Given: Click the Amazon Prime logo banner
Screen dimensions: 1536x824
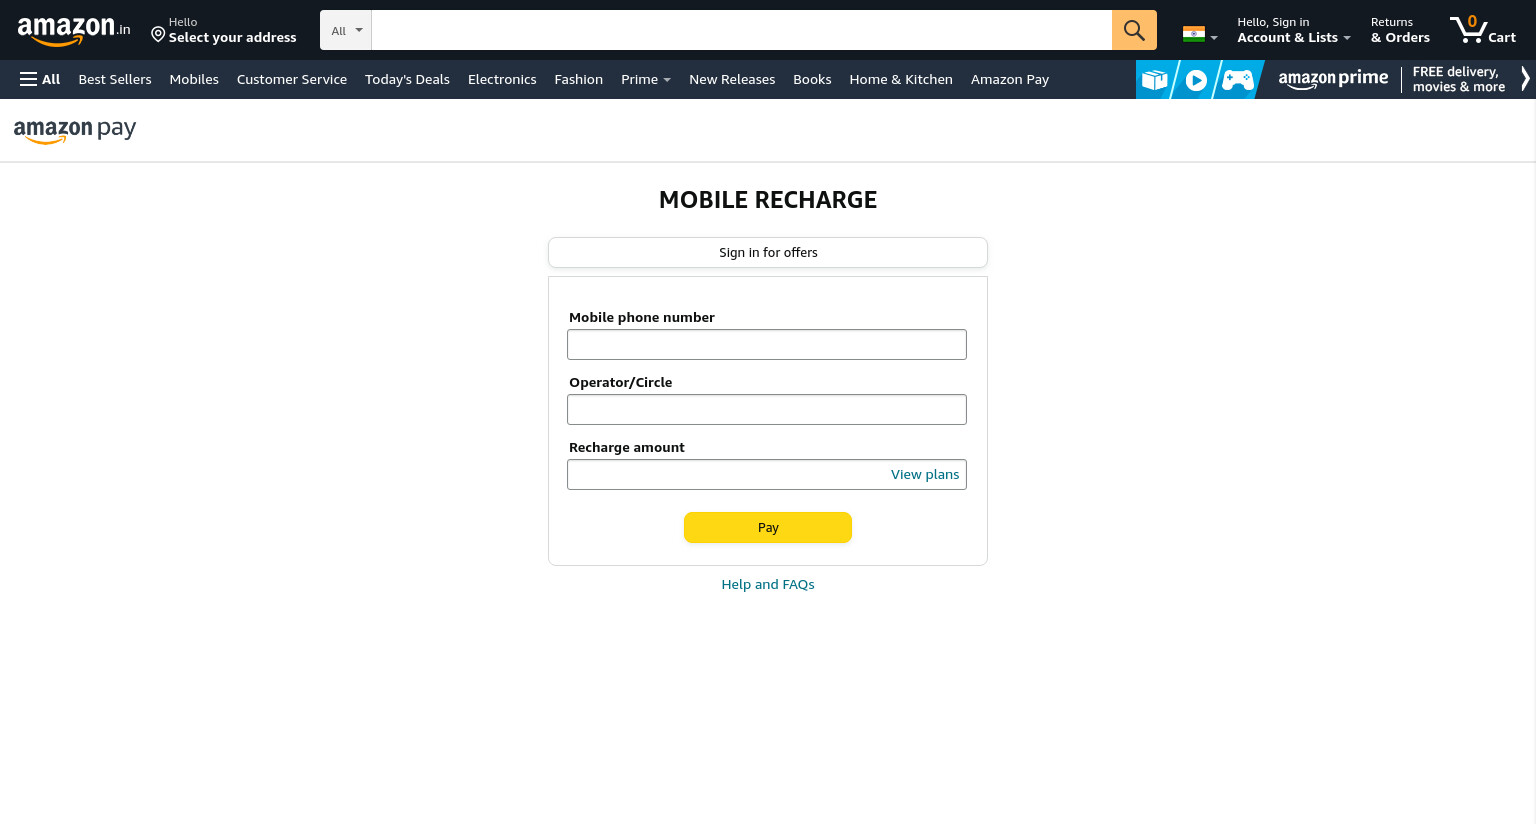Looking at the screenshot, I should (1333, 79).
